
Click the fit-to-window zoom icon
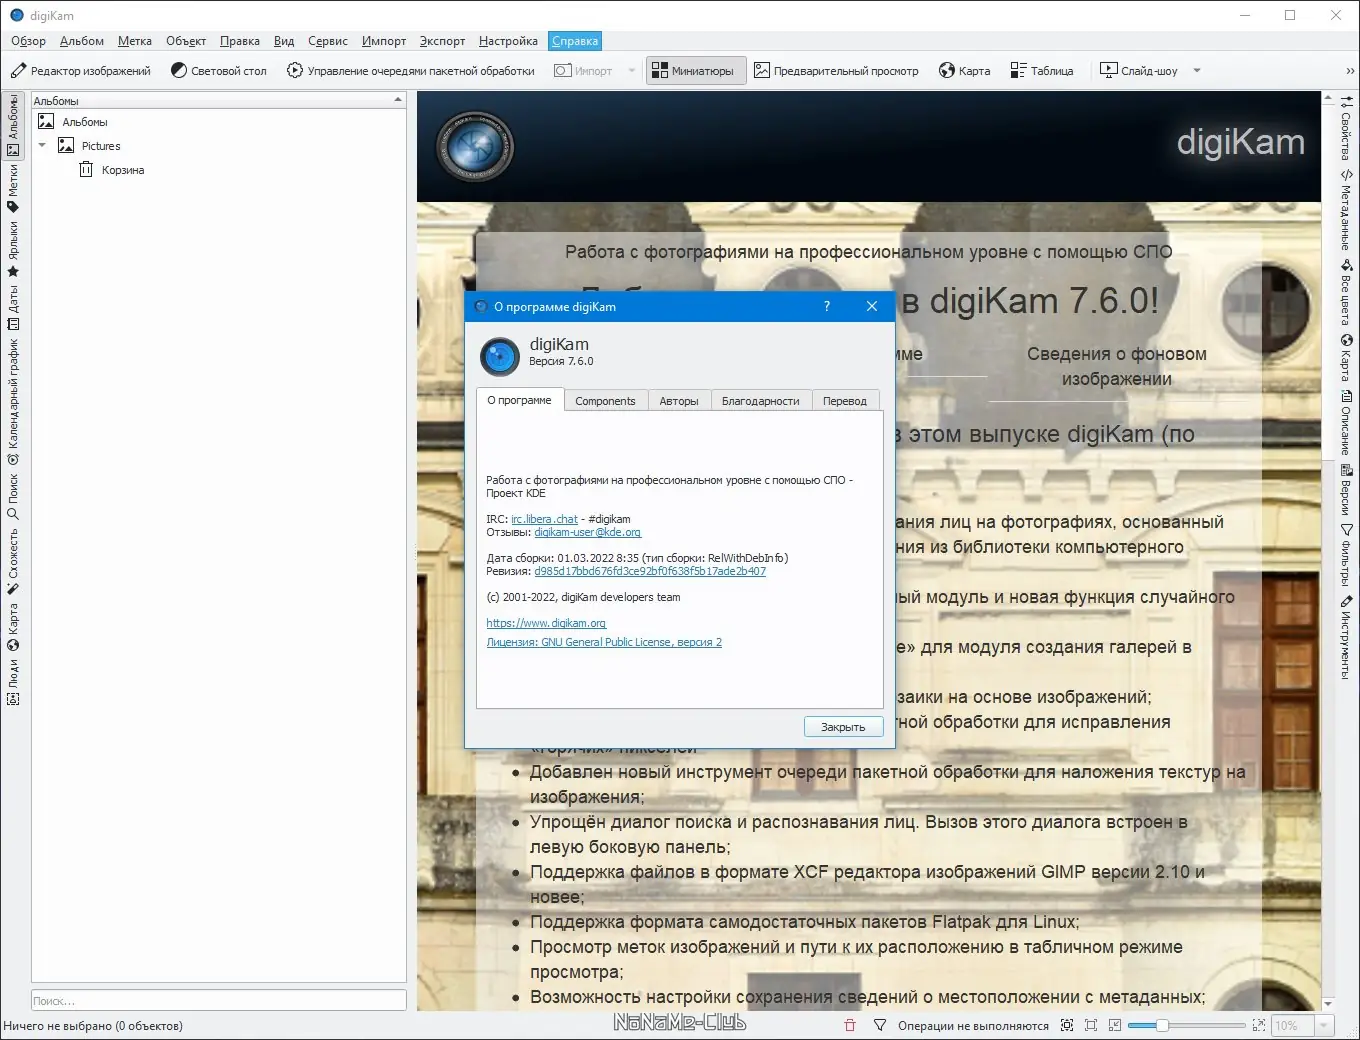click(x=1091, y=1025)
